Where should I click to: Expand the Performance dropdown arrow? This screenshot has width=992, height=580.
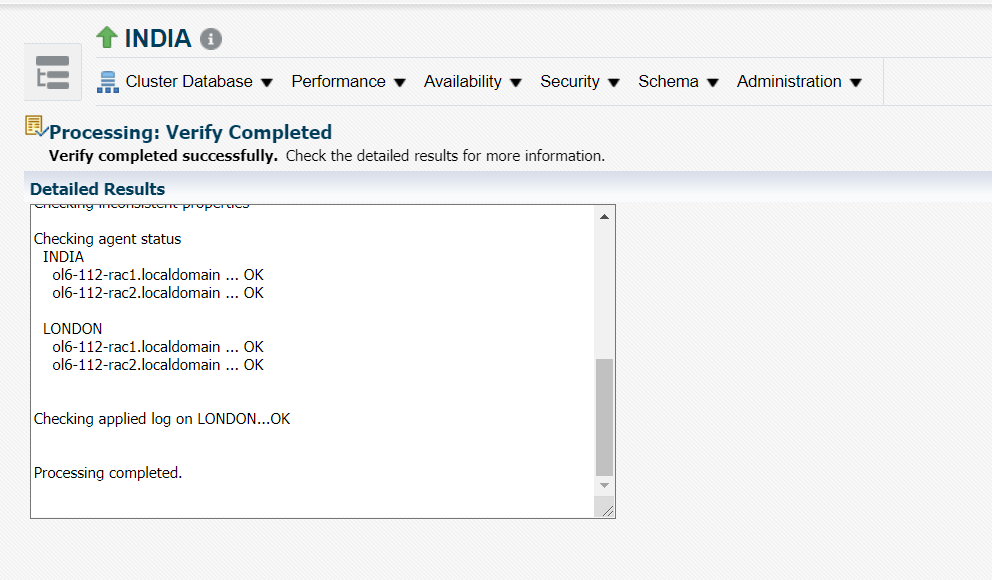pyautogui.click(x=400, y=83)
